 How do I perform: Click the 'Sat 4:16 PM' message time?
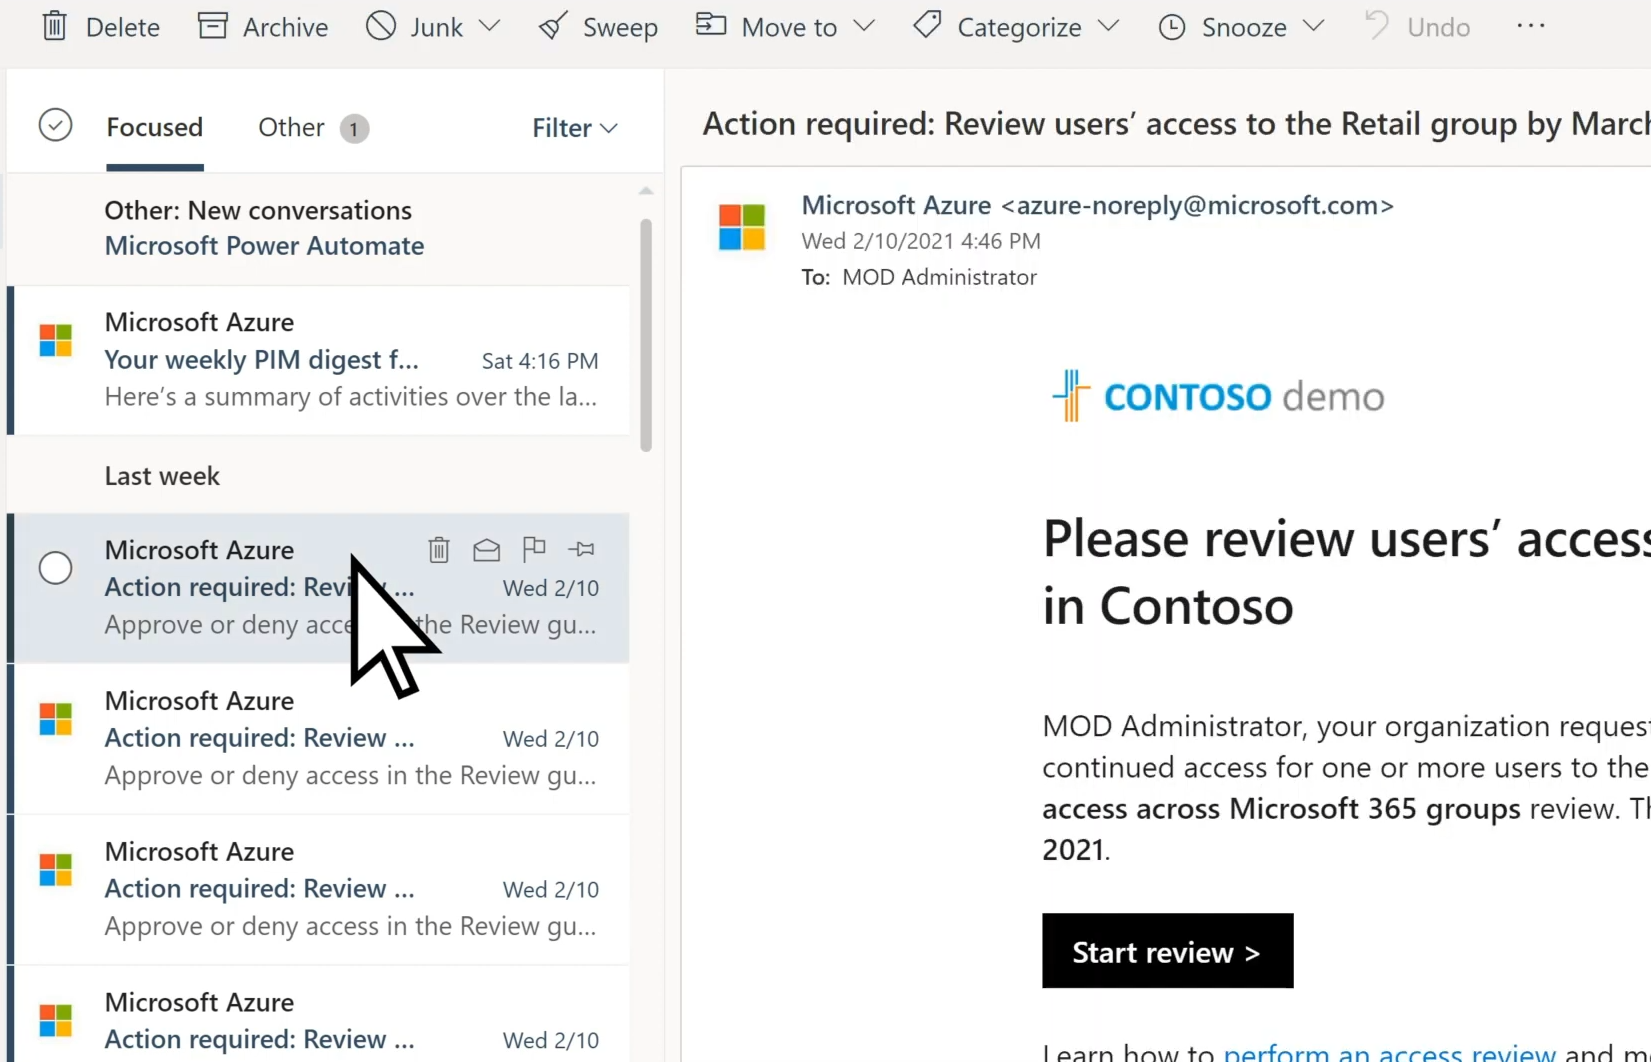coord(540,361)
